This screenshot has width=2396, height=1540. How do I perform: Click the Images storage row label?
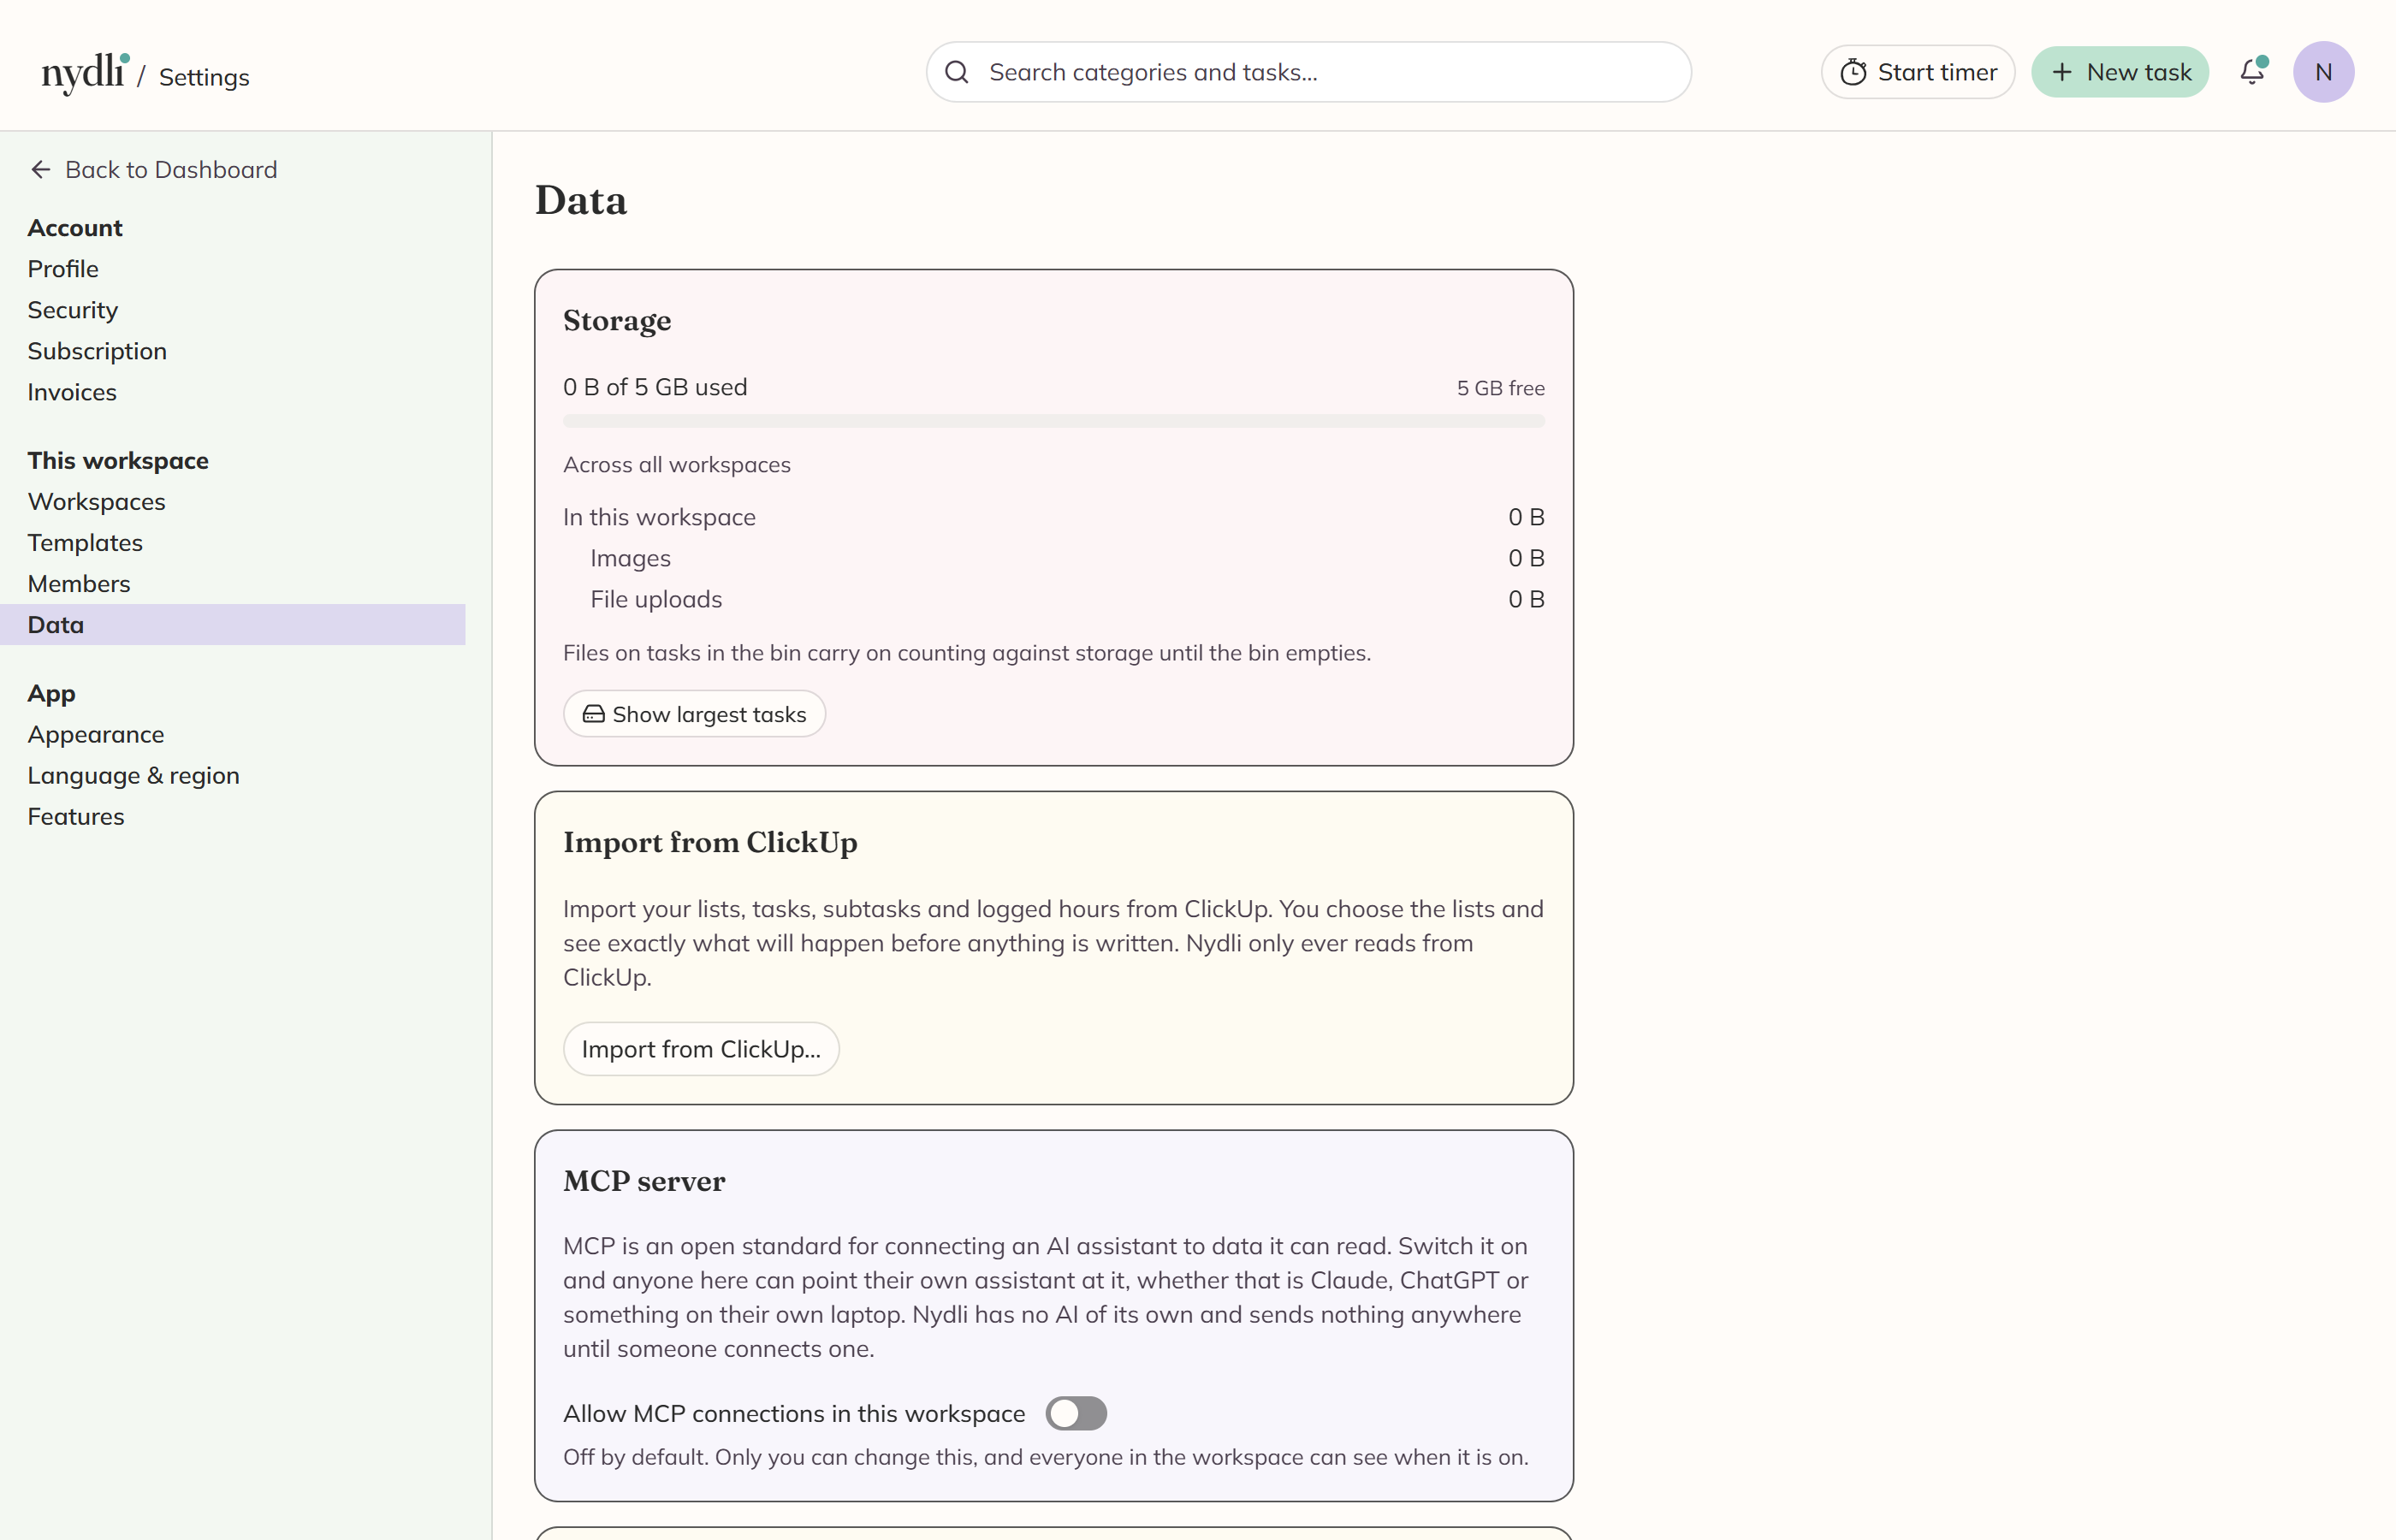[630, 558]
